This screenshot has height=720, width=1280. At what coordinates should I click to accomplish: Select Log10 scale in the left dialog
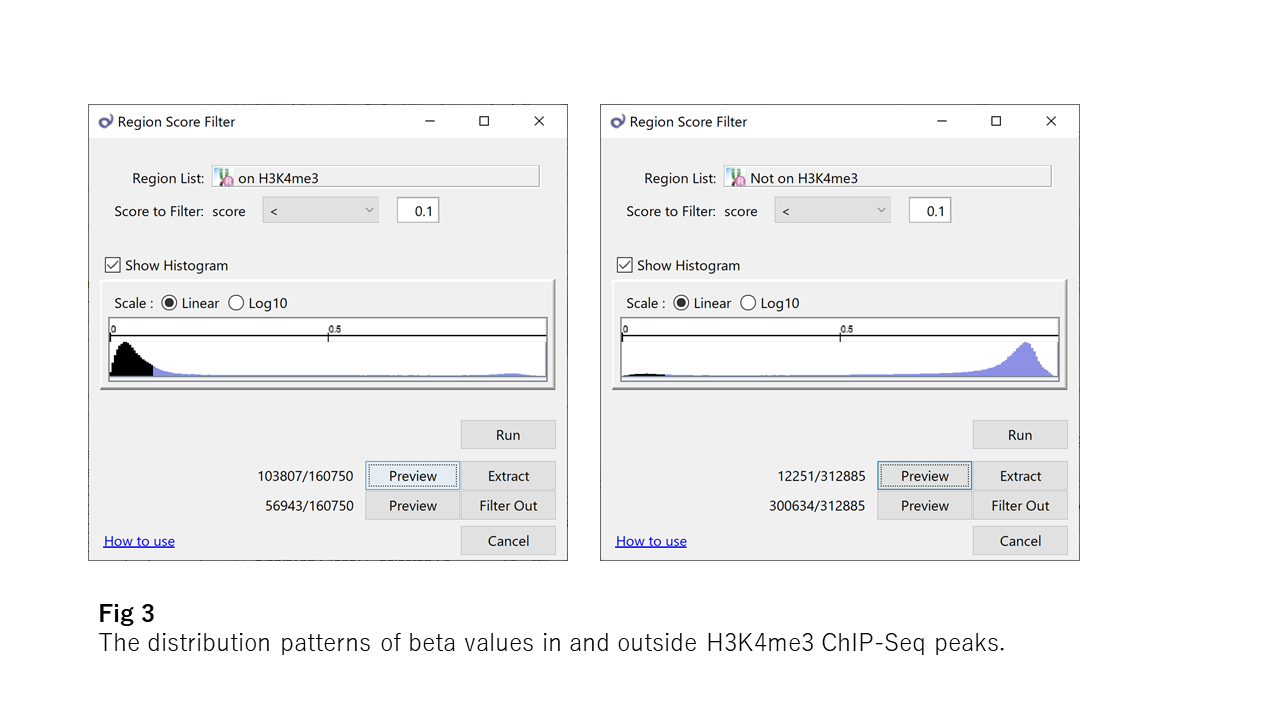[236, 303]
